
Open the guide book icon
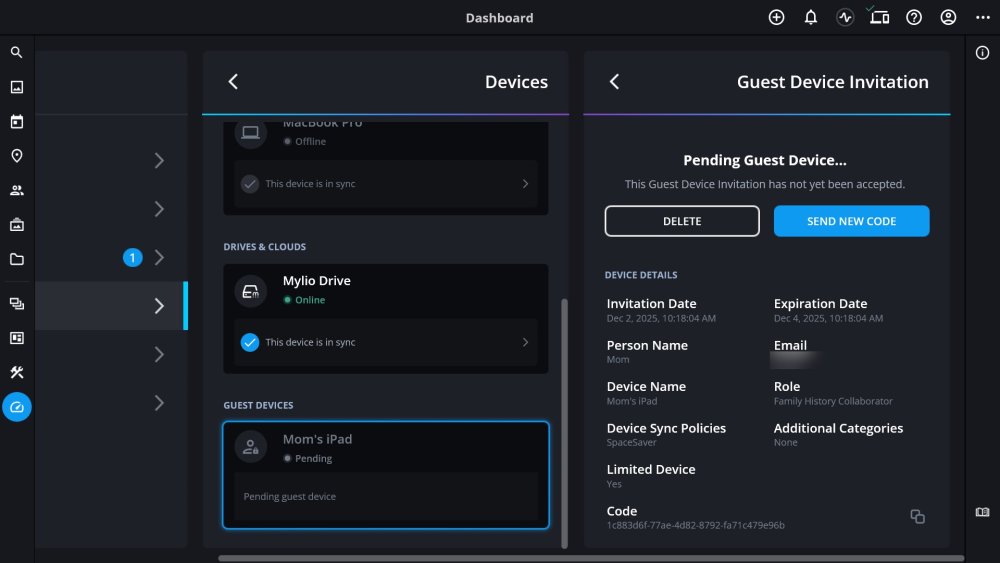click(x=982, y=512)
